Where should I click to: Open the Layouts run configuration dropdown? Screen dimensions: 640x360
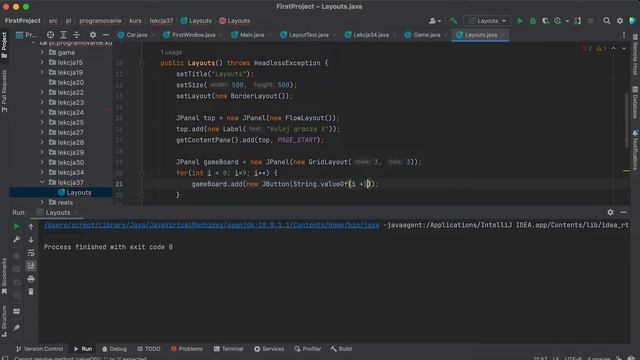(x=487, y=21)
